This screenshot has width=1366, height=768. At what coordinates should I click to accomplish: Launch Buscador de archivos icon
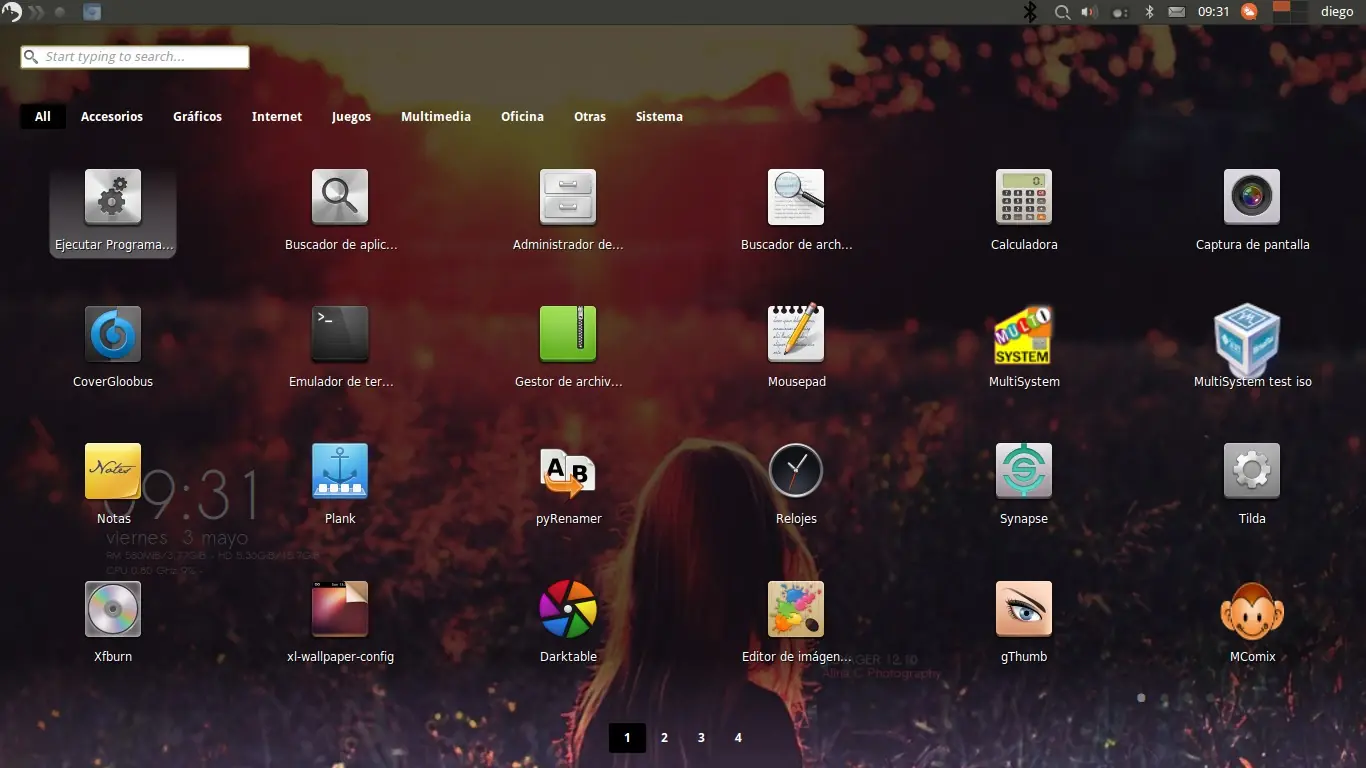796,197
